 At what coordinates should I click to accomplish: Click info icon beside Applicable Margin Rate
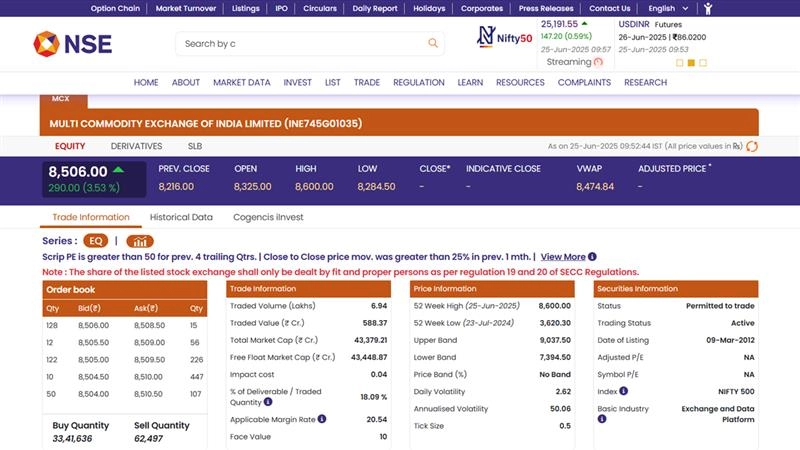pos(322,419)
